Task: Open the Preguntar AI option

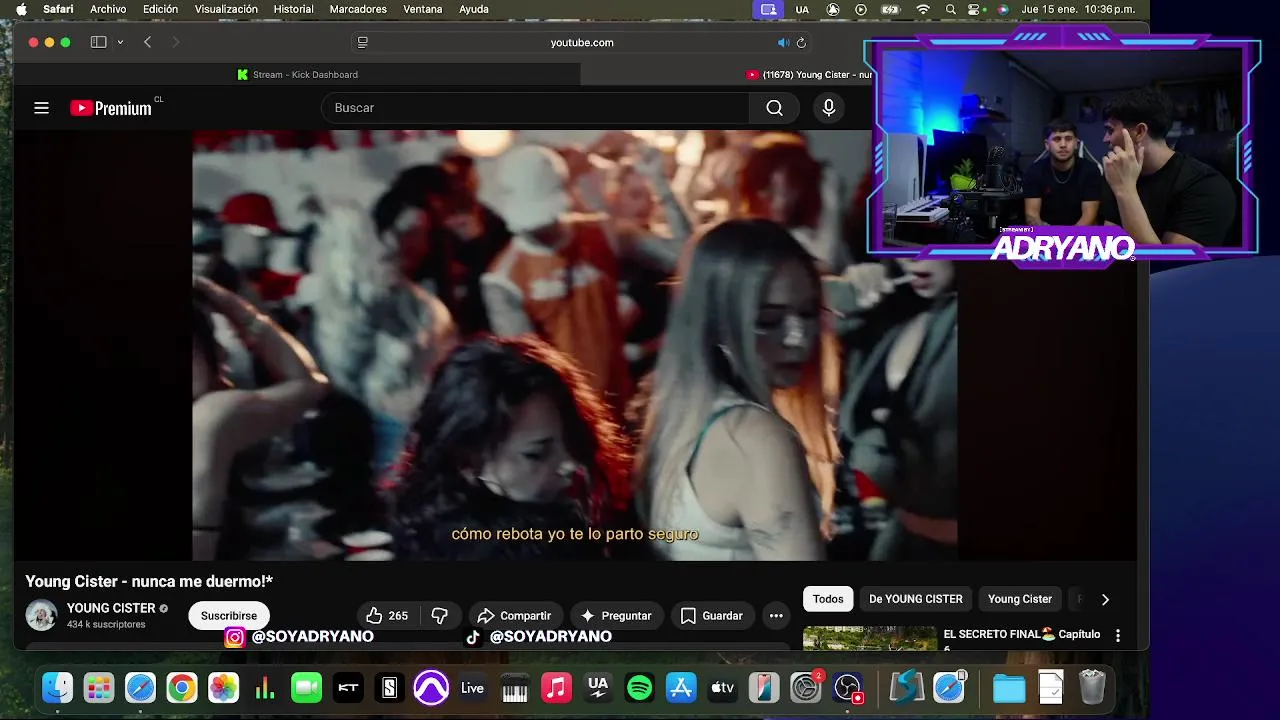Action: click(x=616, y=616)
